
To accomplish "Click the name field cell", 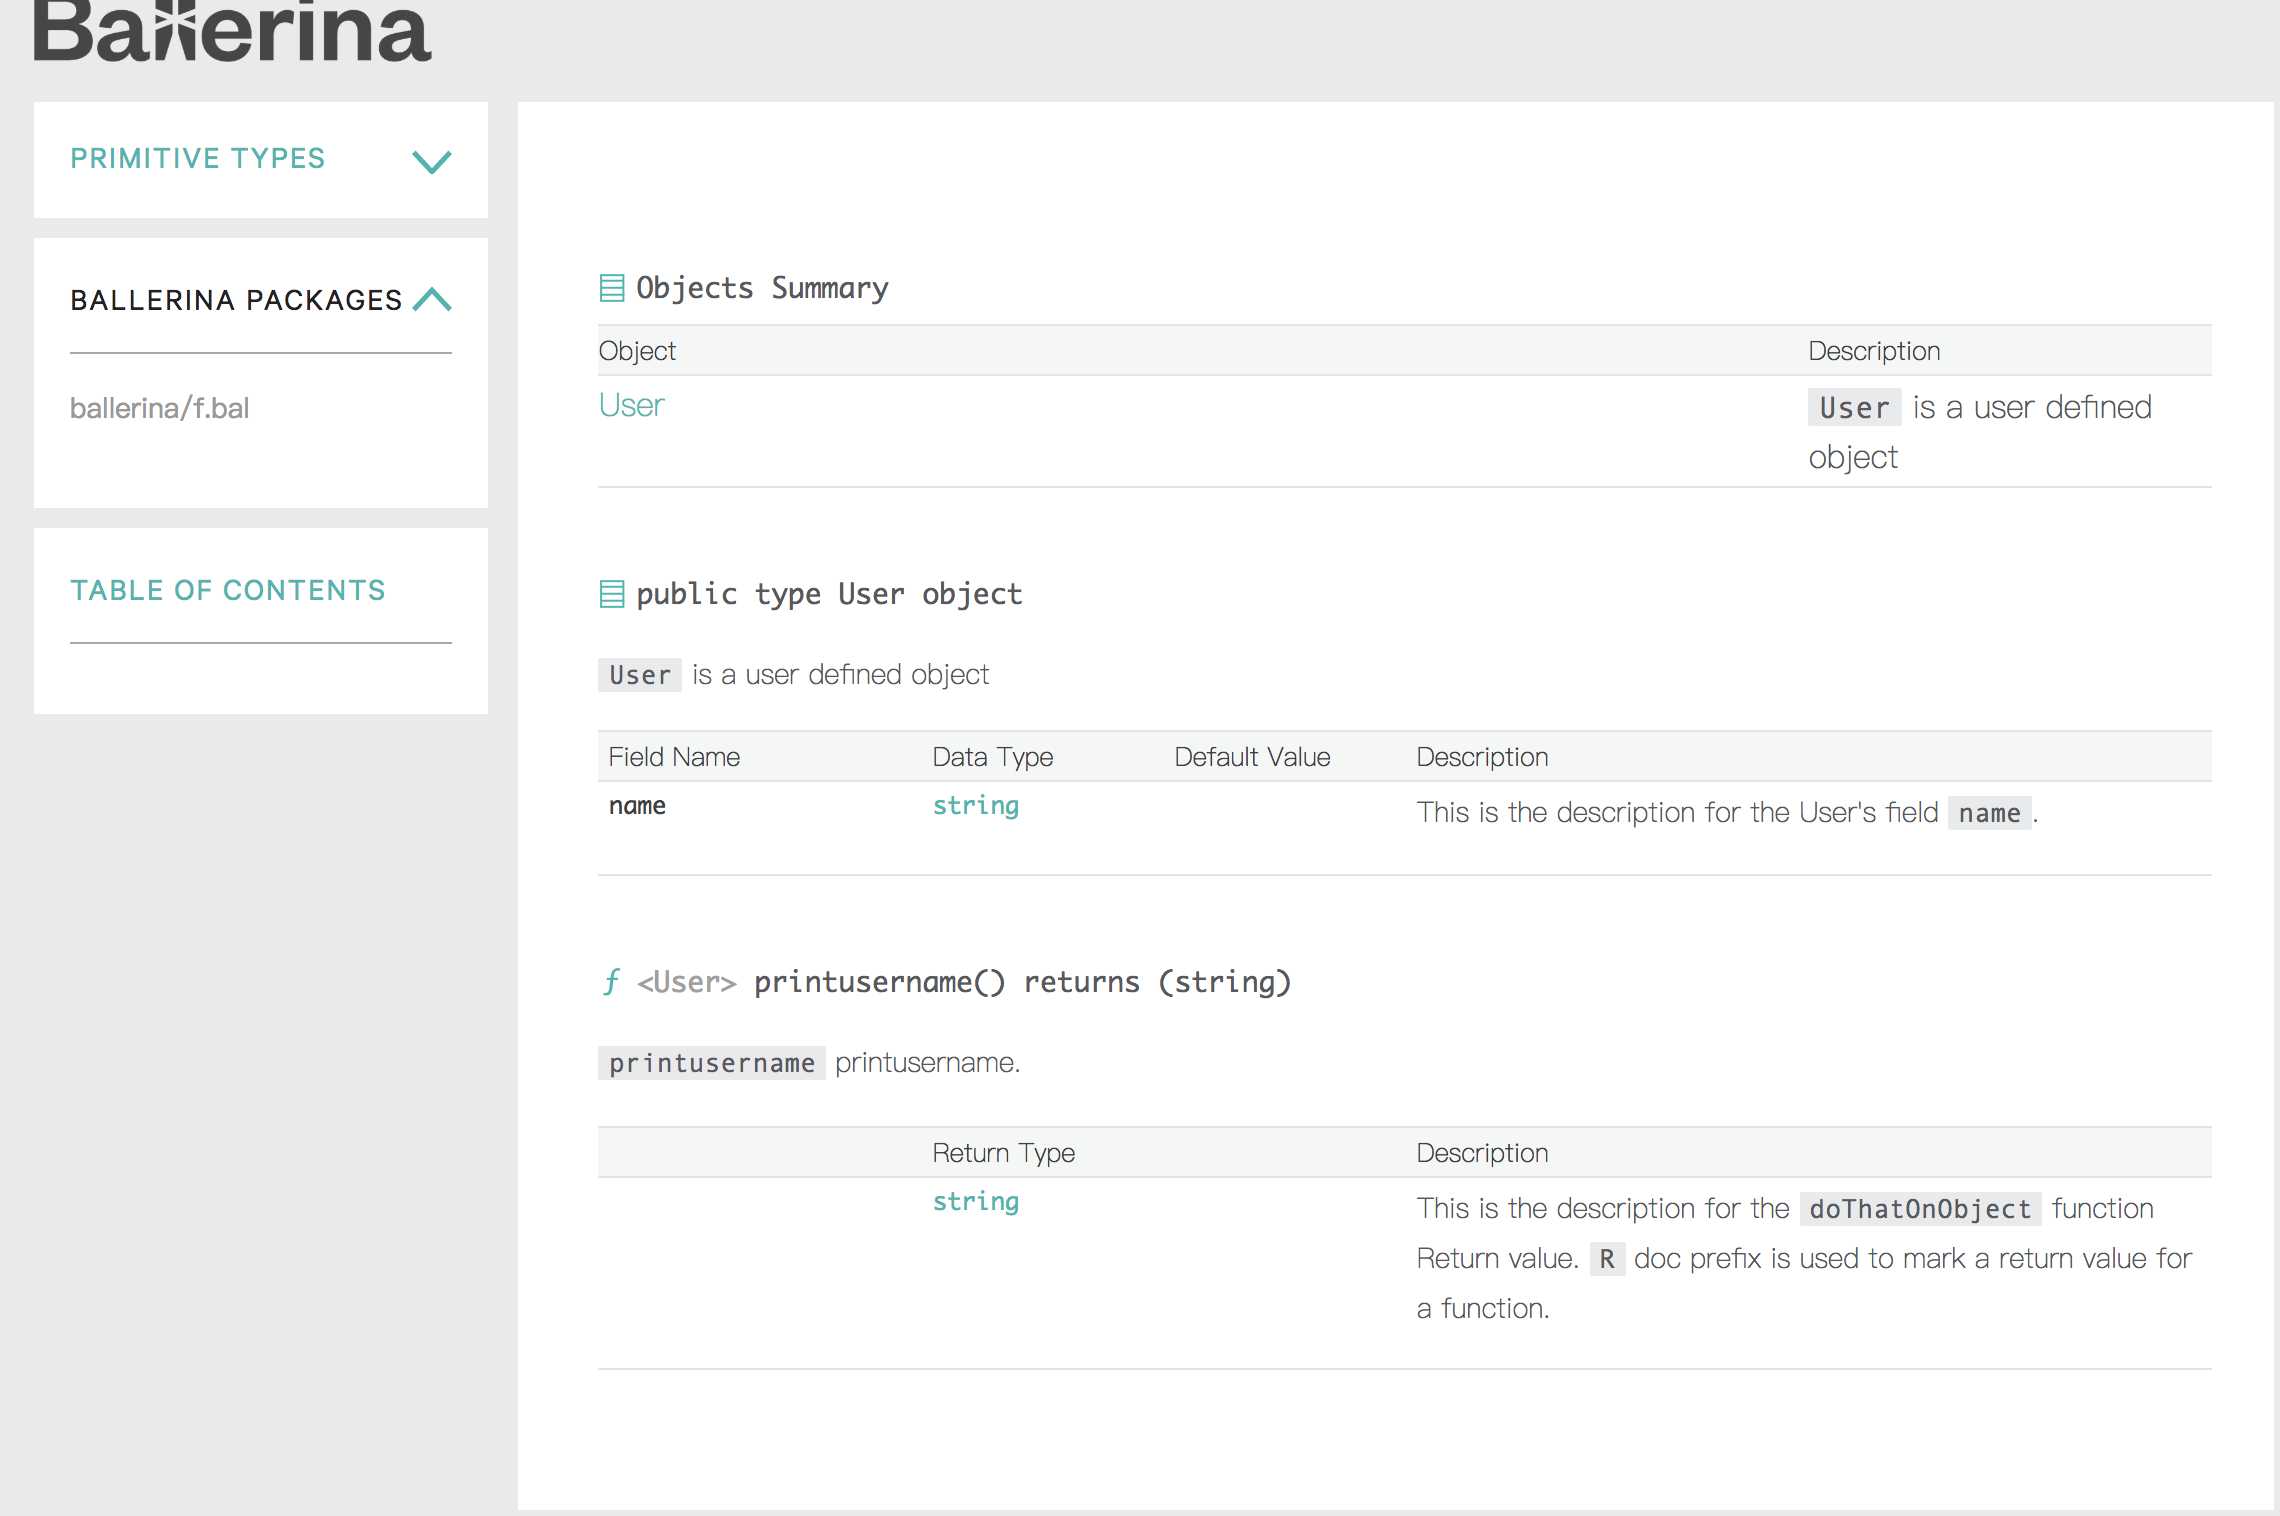I will 637,806.
